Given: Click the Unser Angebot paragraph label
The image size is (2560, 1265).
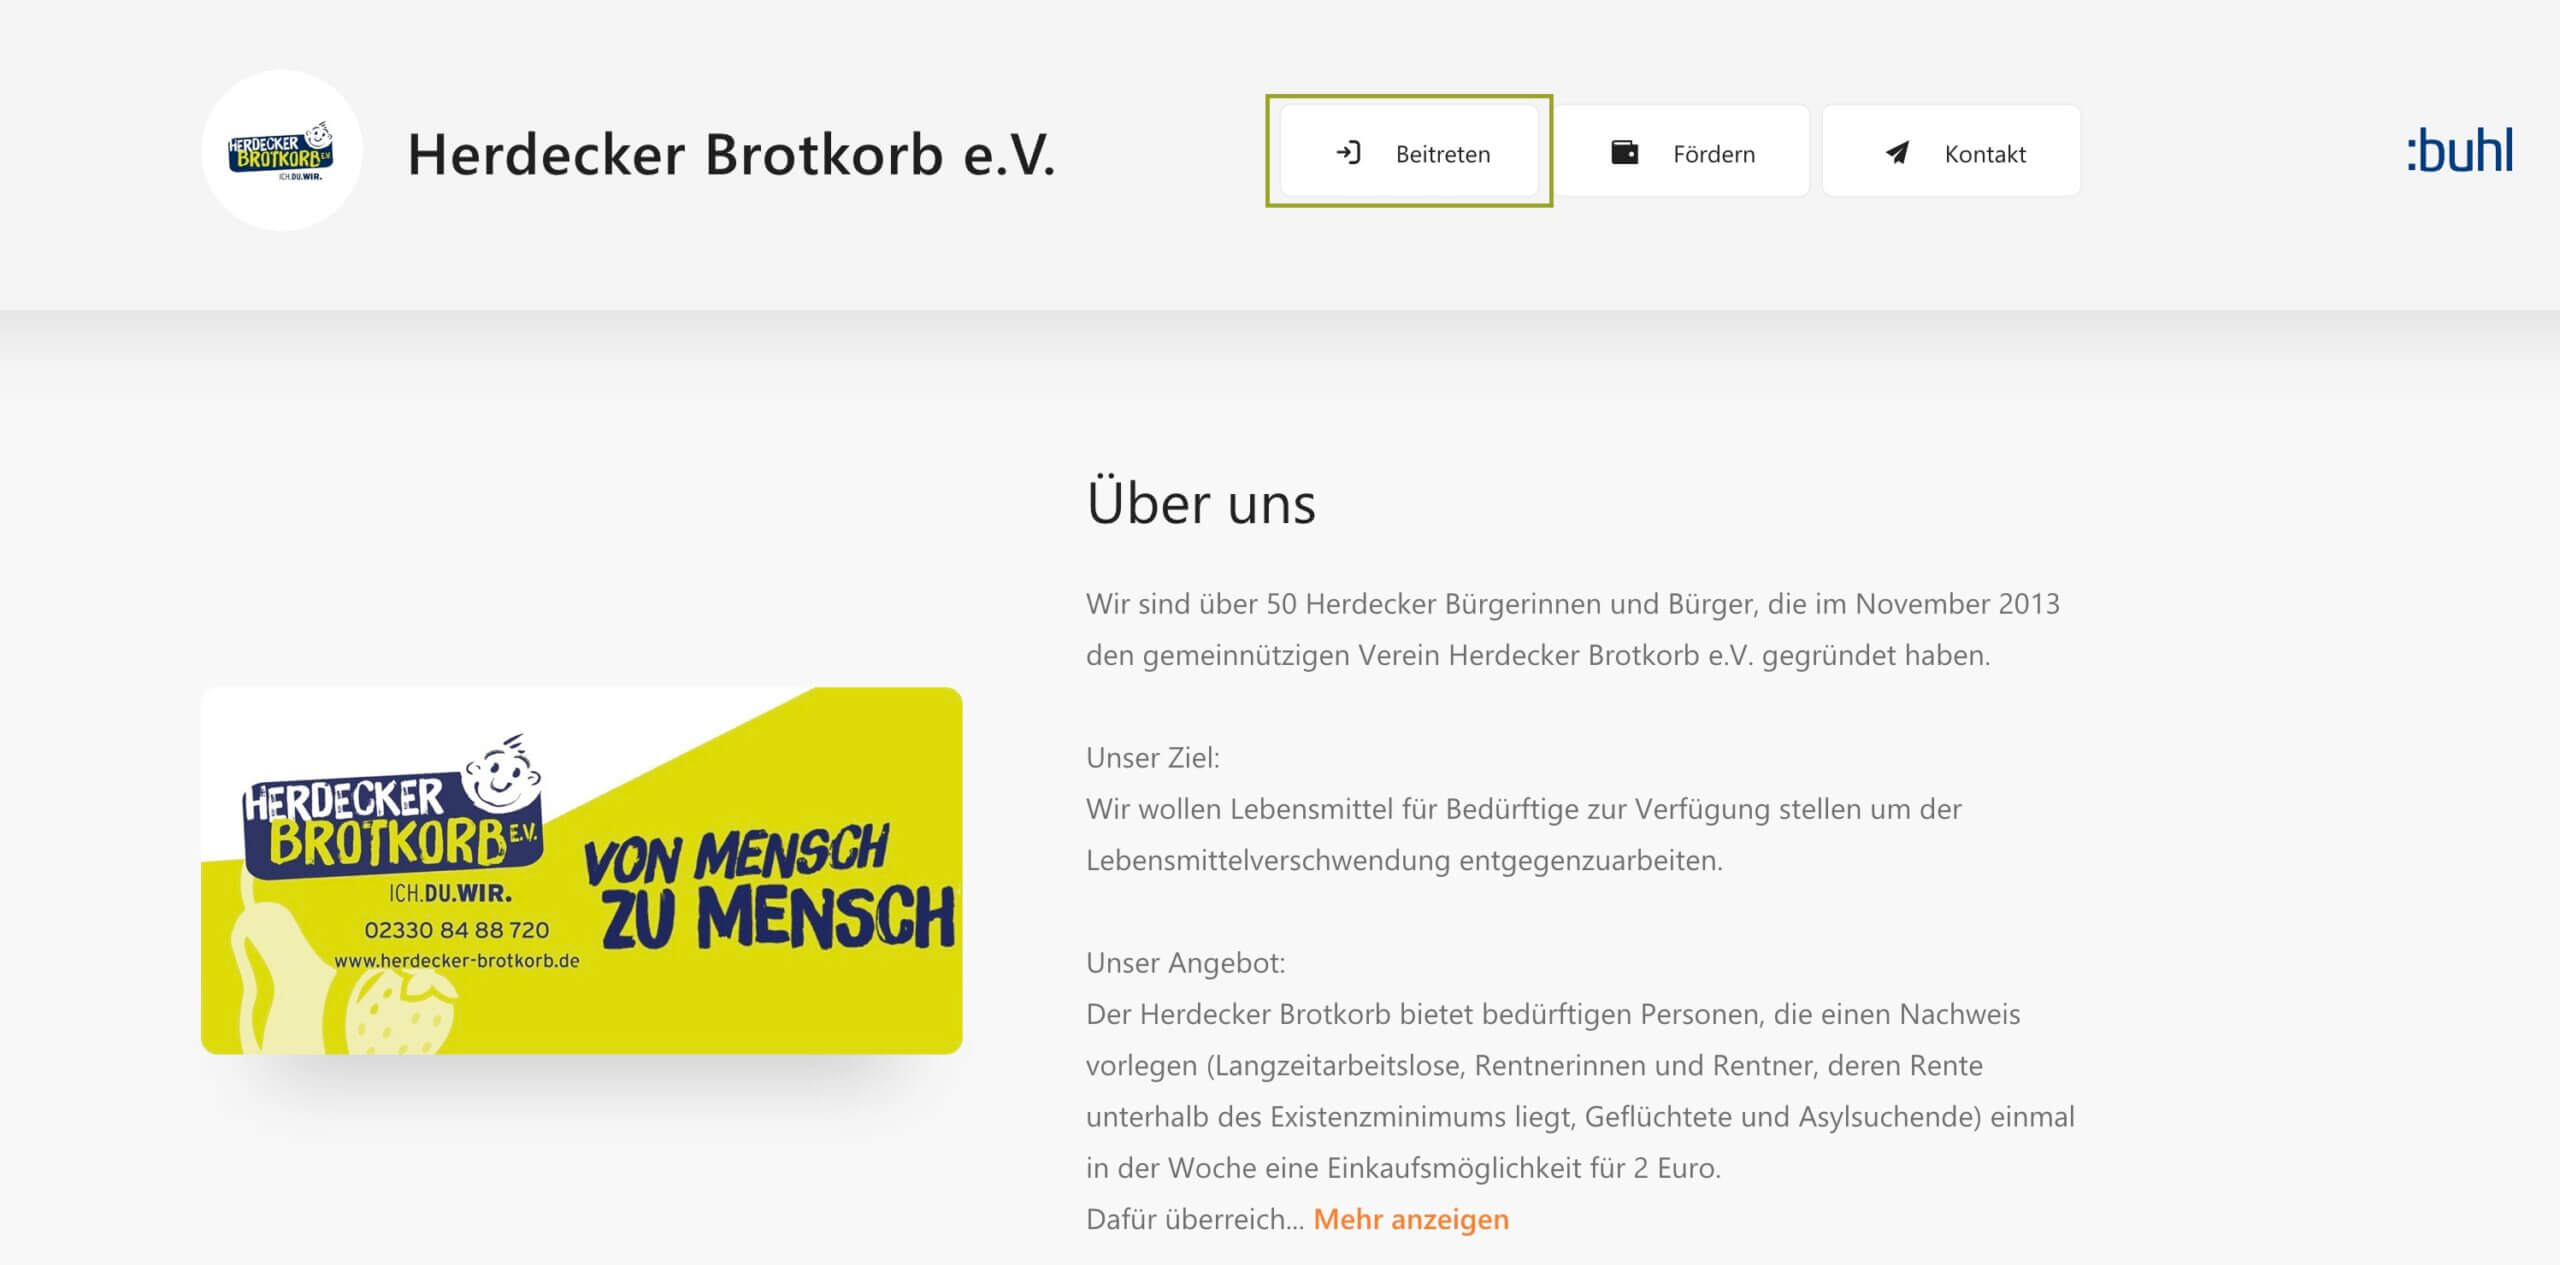Looking at the screenshot, I should [x=1186, y=963].
